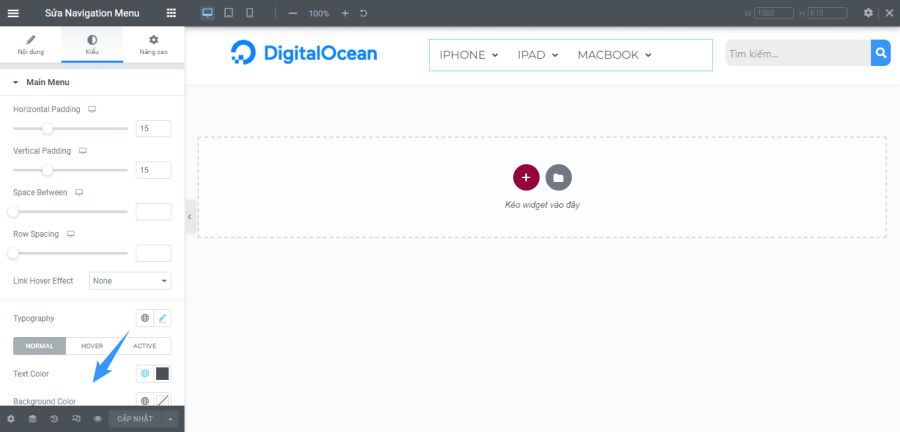Add template with folder button
This screenshot has width=900, height=432.
pyautogui.click(x=558, y=177)
